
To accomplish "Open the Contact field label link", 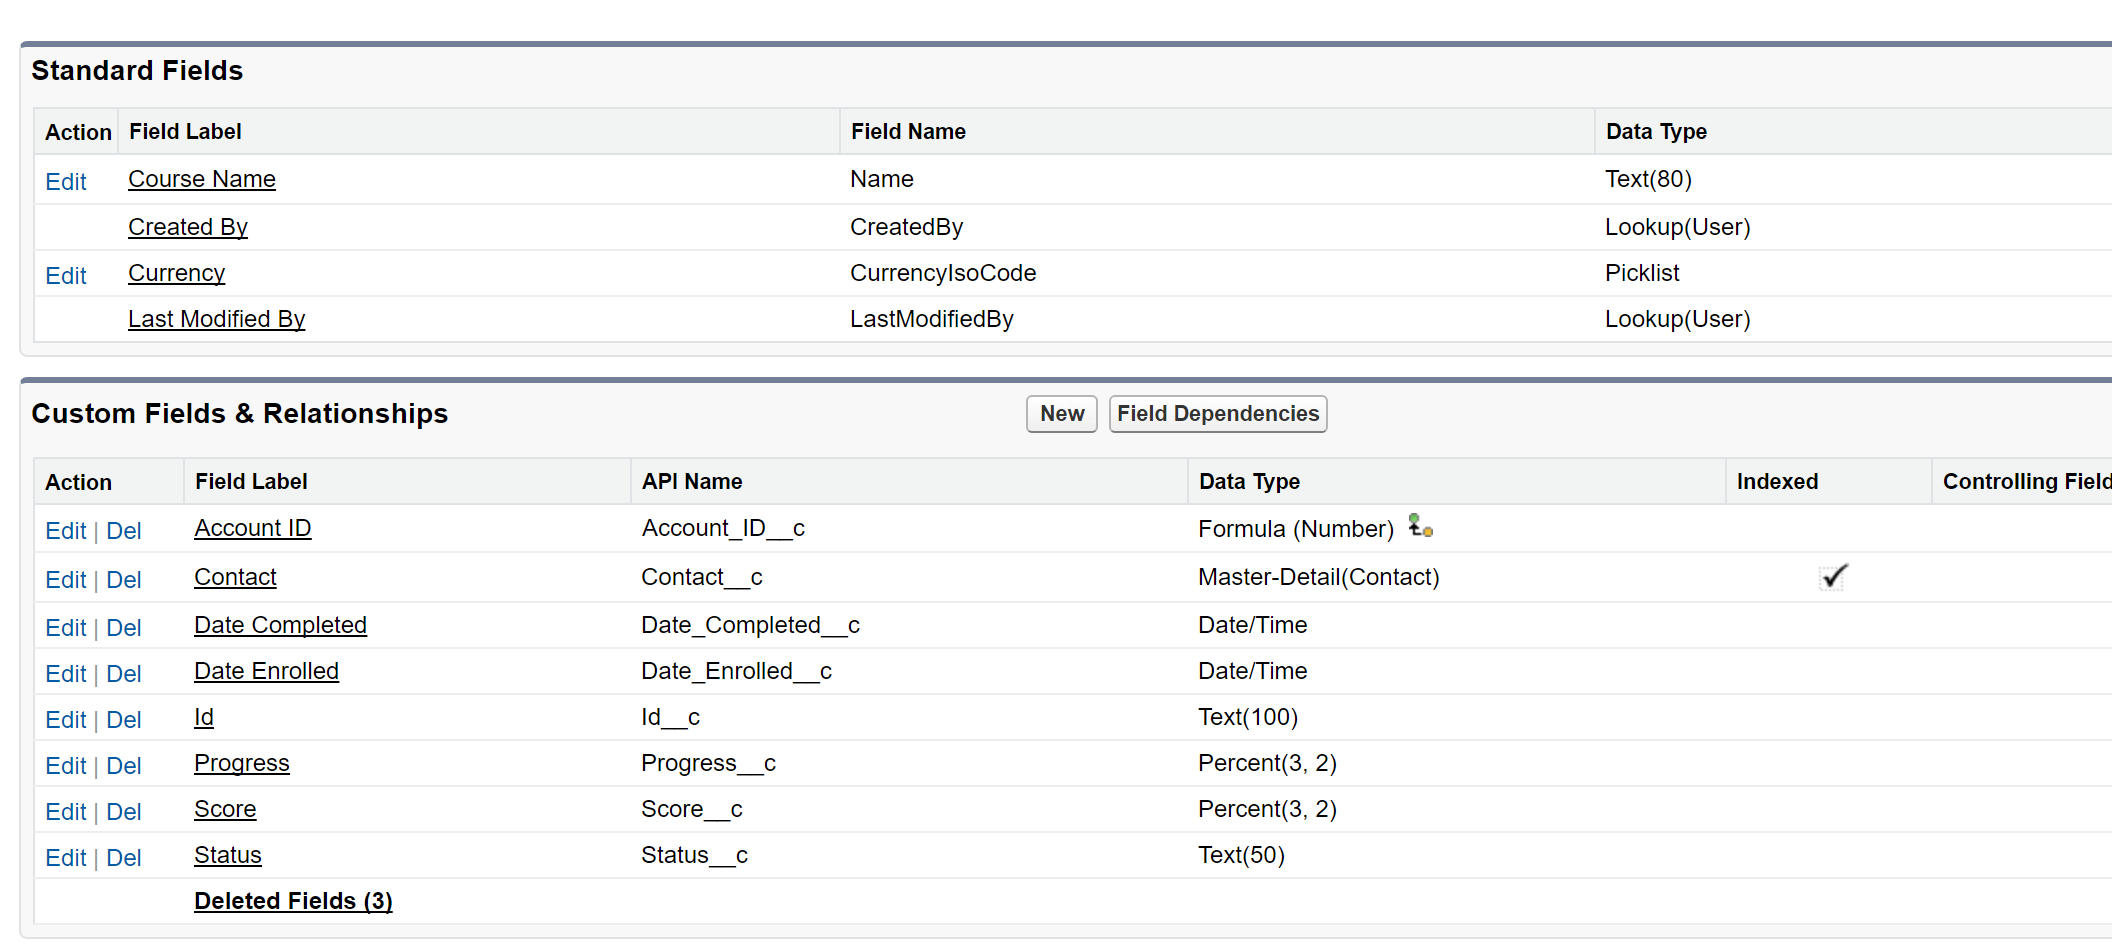I will 235,577.
